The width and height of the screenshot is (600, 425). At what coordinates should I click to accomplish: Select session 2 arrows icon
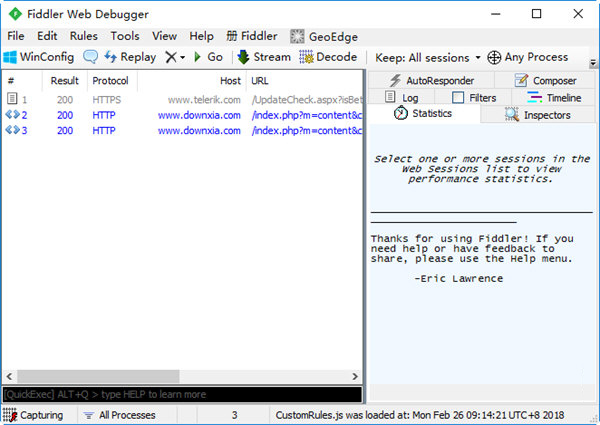point(12,114)
